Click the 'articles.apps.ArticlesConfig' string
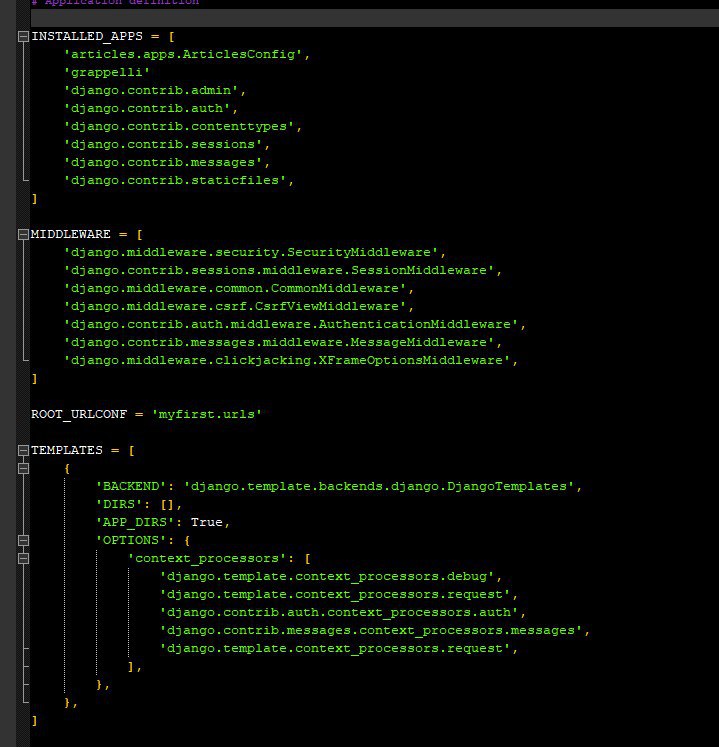The height and width of the screenshot is (747, 719). 183,54
